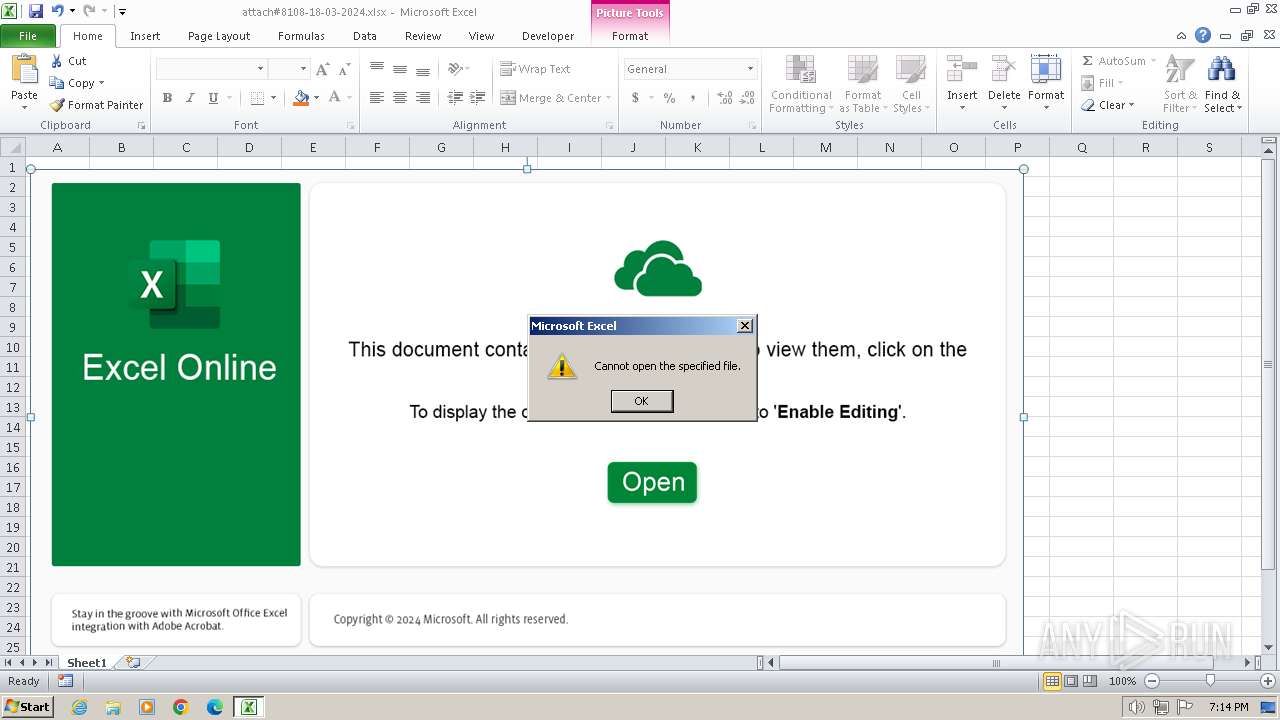Viewport: 1280px width, 720px height.
Task: Click Decrease Decimal icon
Action: tap(748, 98)
